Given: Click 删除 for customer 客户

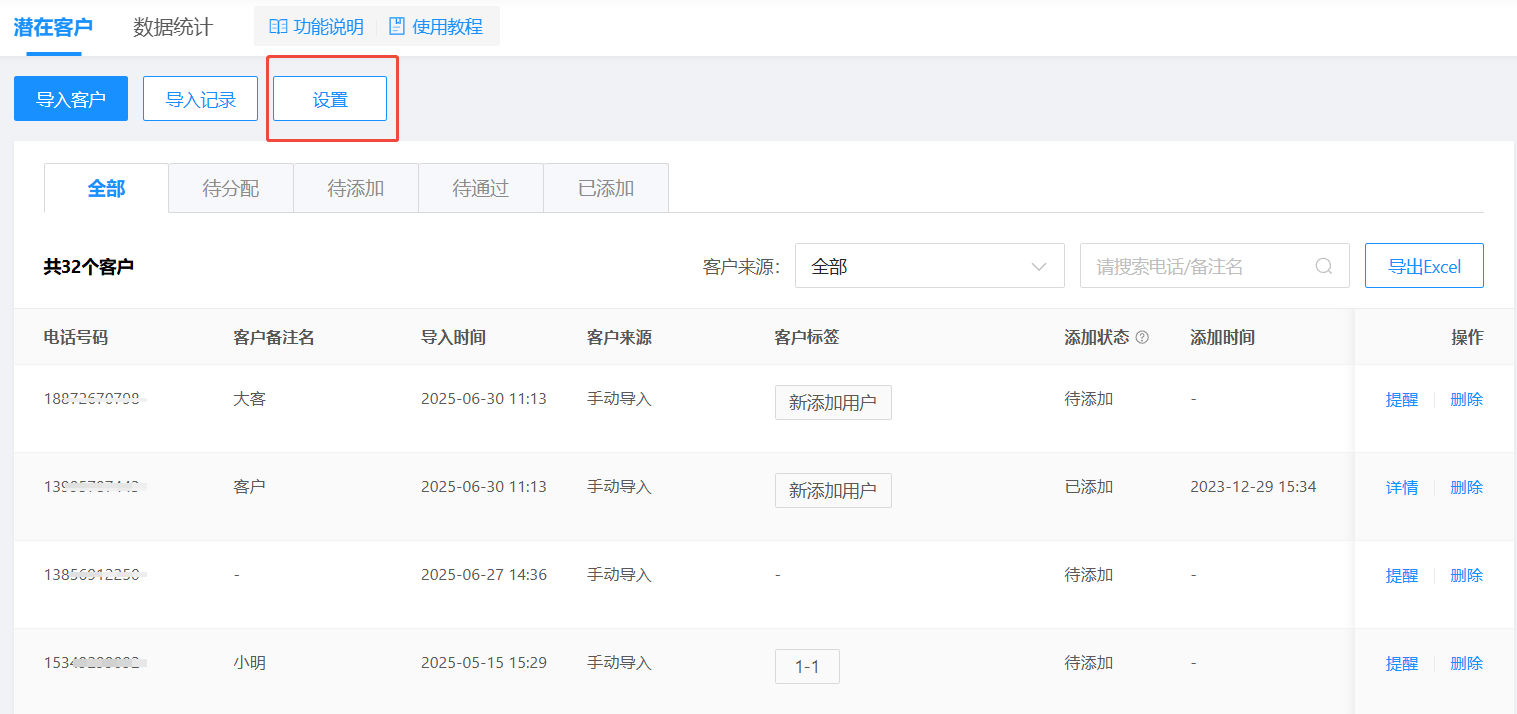Looking at the screenshot, I should [x=1466, y=487].
